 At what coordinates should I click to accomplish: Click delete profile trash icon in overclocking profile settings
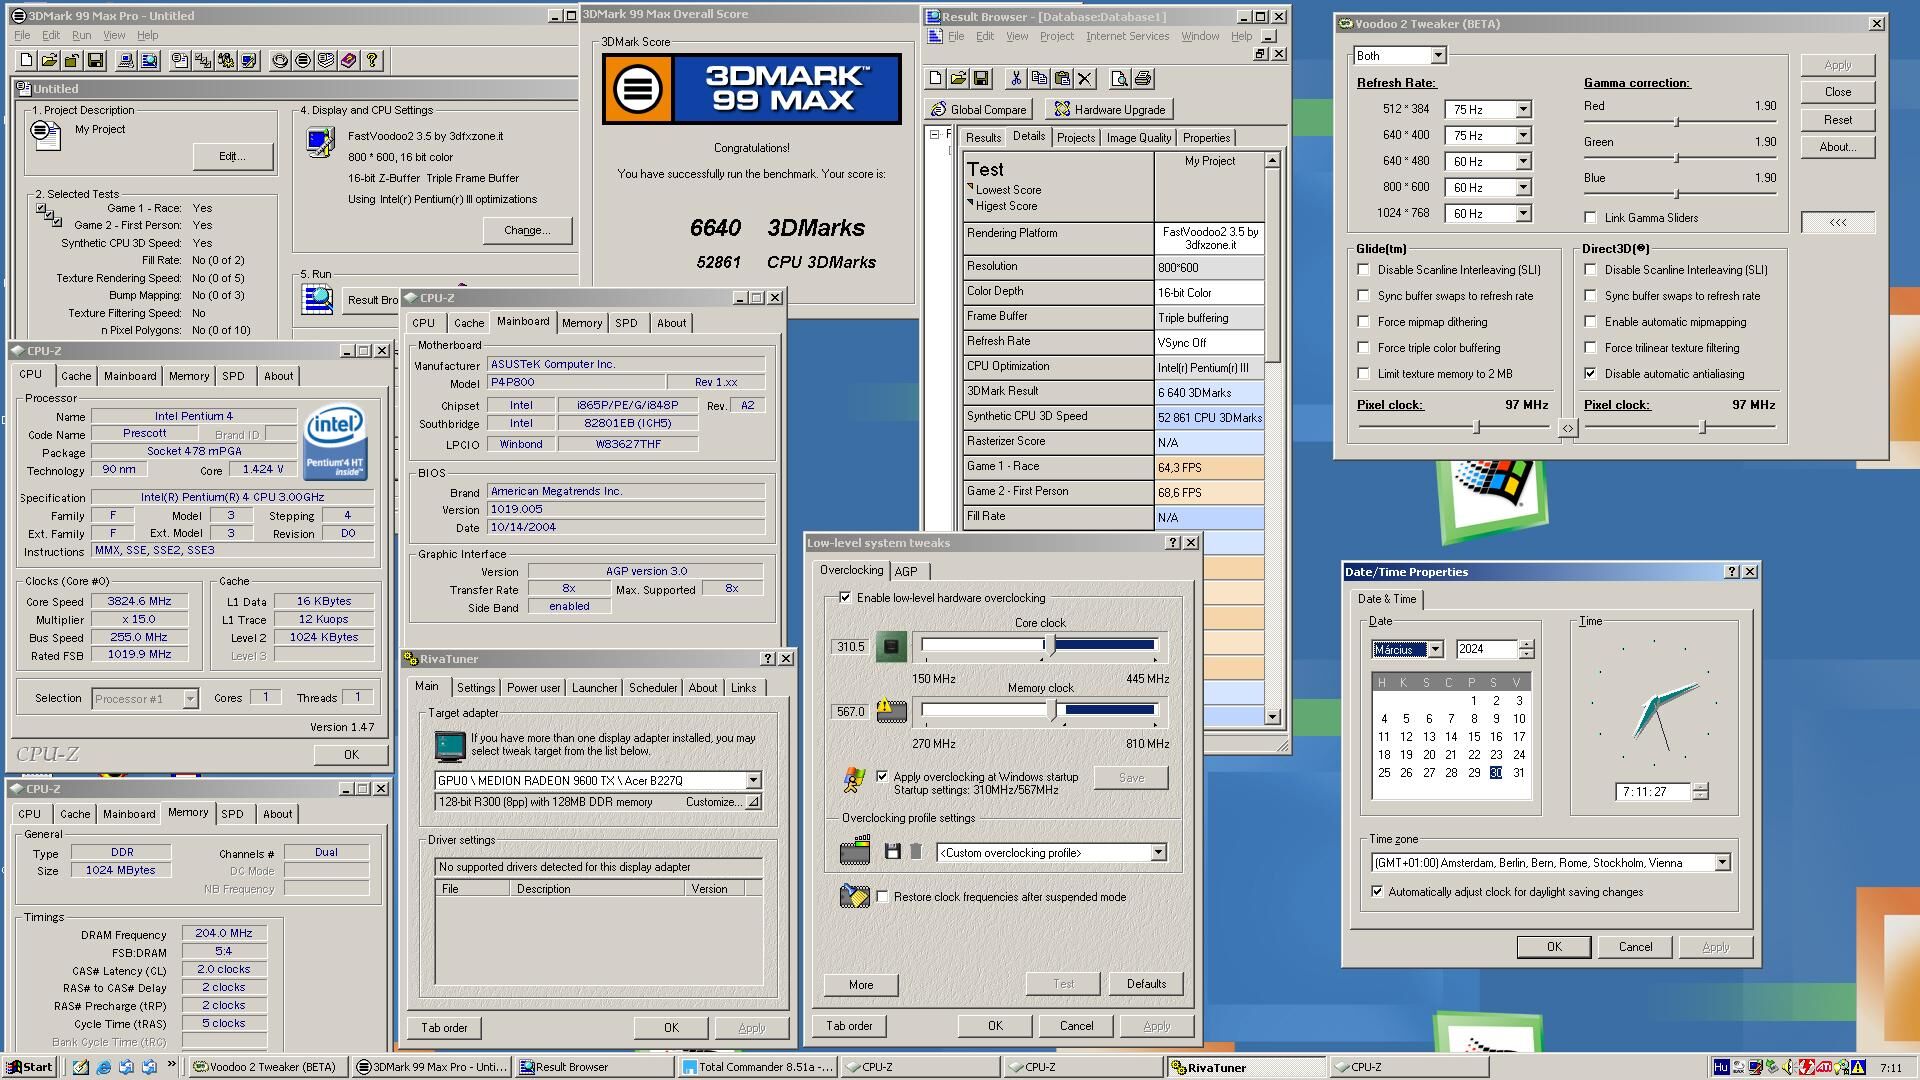coord(916,852)
